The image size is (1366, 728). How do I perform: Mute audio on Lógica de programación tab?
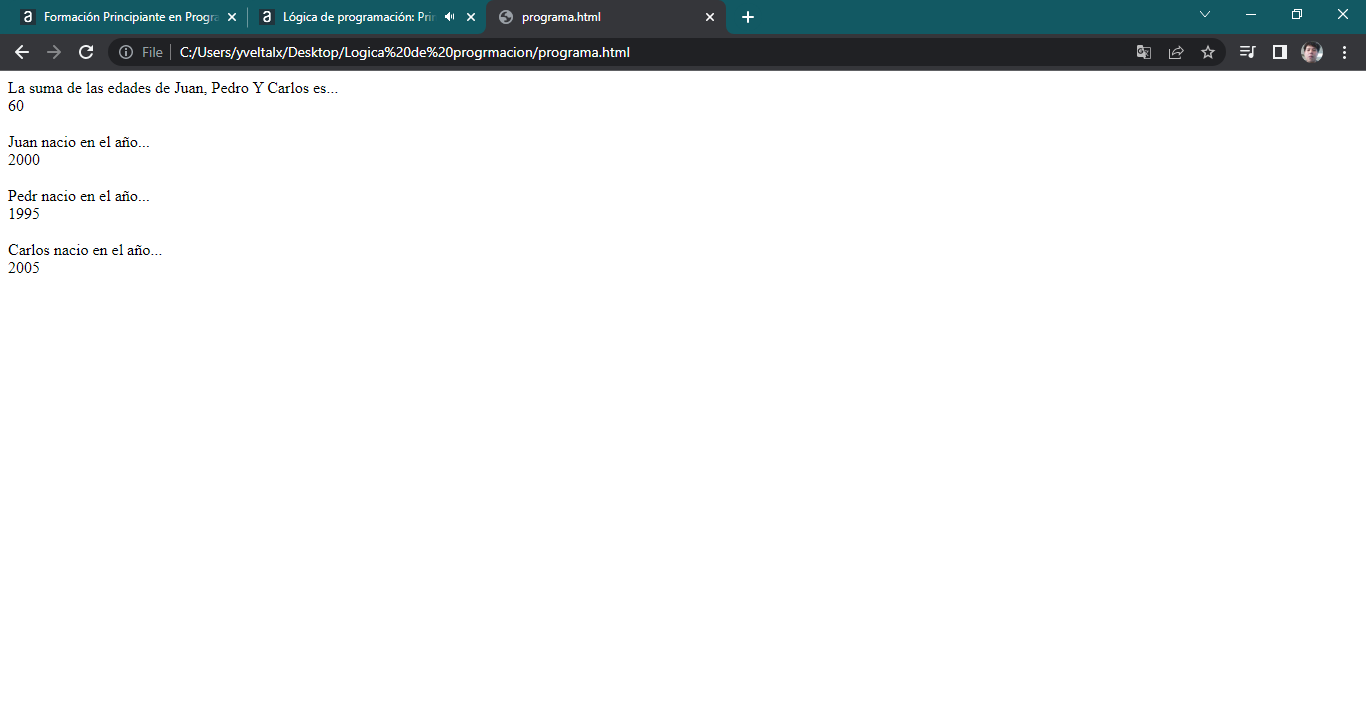pos(449,17)
